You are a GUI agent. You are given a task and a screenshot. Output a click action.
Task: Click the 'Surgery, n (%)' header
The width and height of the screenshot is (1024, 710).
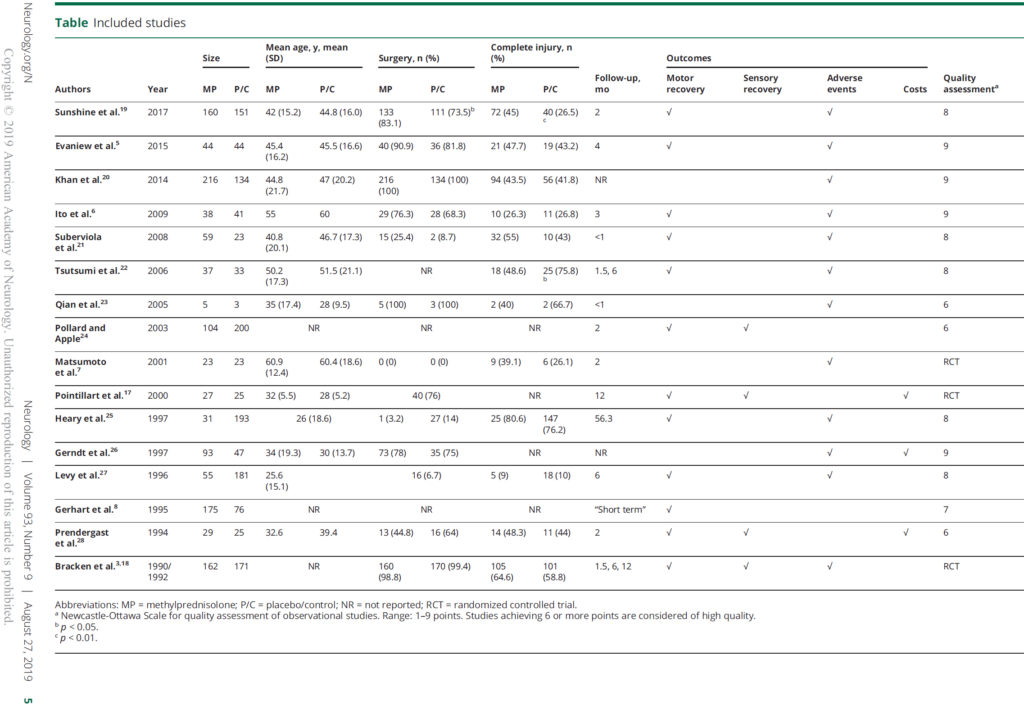409,58
